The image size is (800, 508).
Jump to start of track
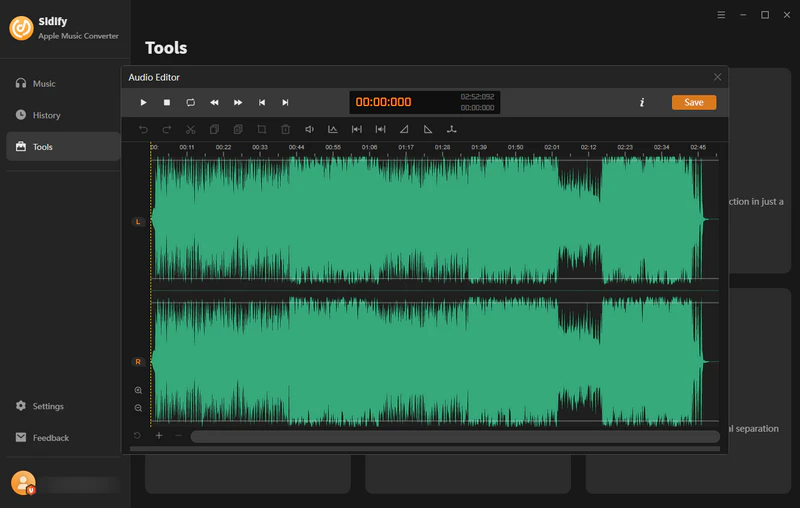click(262, 103)
